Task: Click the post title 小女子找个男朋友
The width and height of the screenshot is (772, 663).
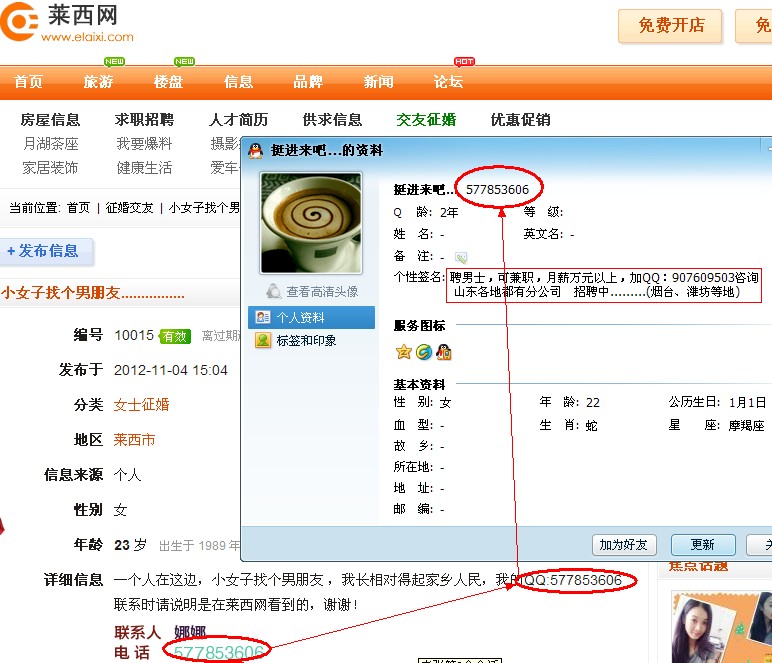Action: (x=93, y=293)
